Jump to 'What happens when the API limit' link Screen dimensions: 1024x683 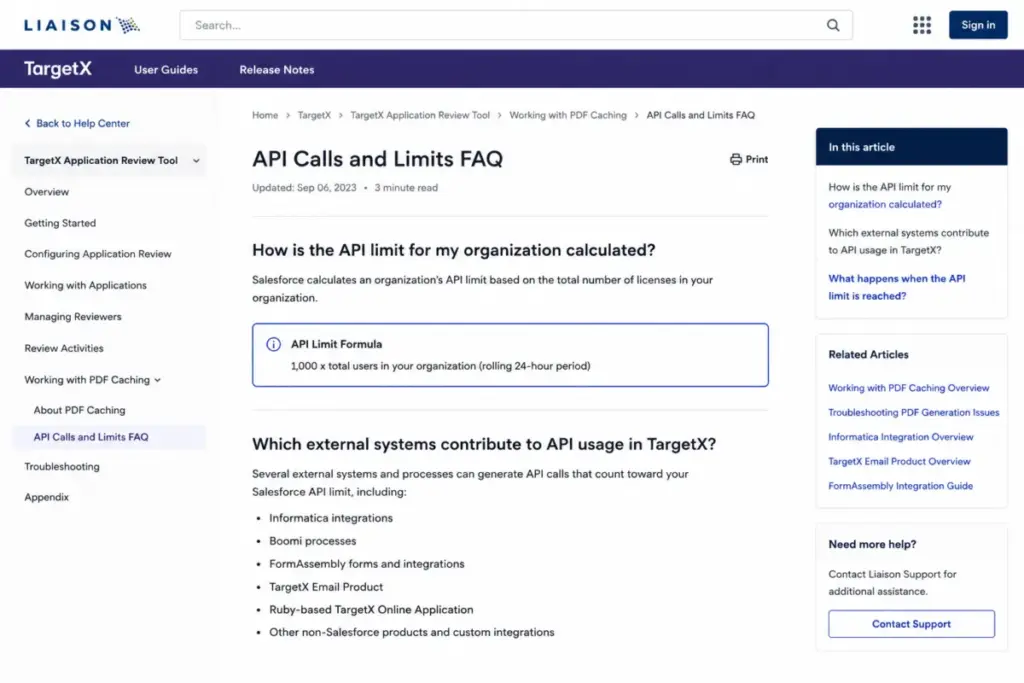click(x=897, y=287)
